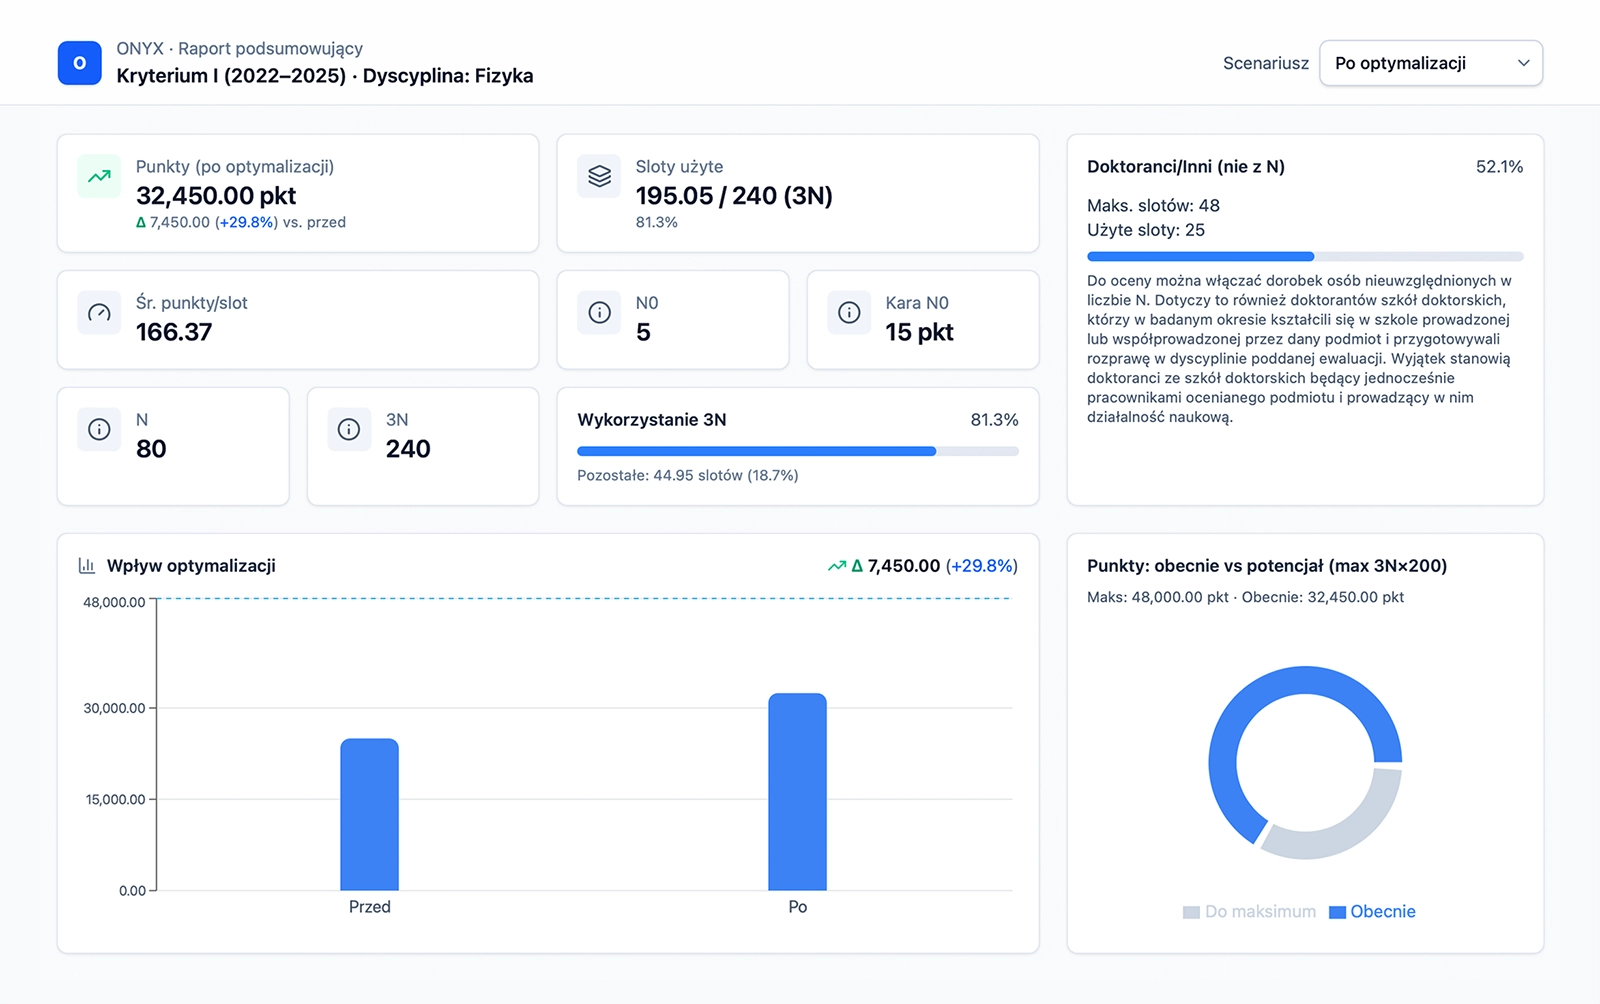Click the info icon in the N0 card
The image size is (1600, 1004).
tap(599, 313)
